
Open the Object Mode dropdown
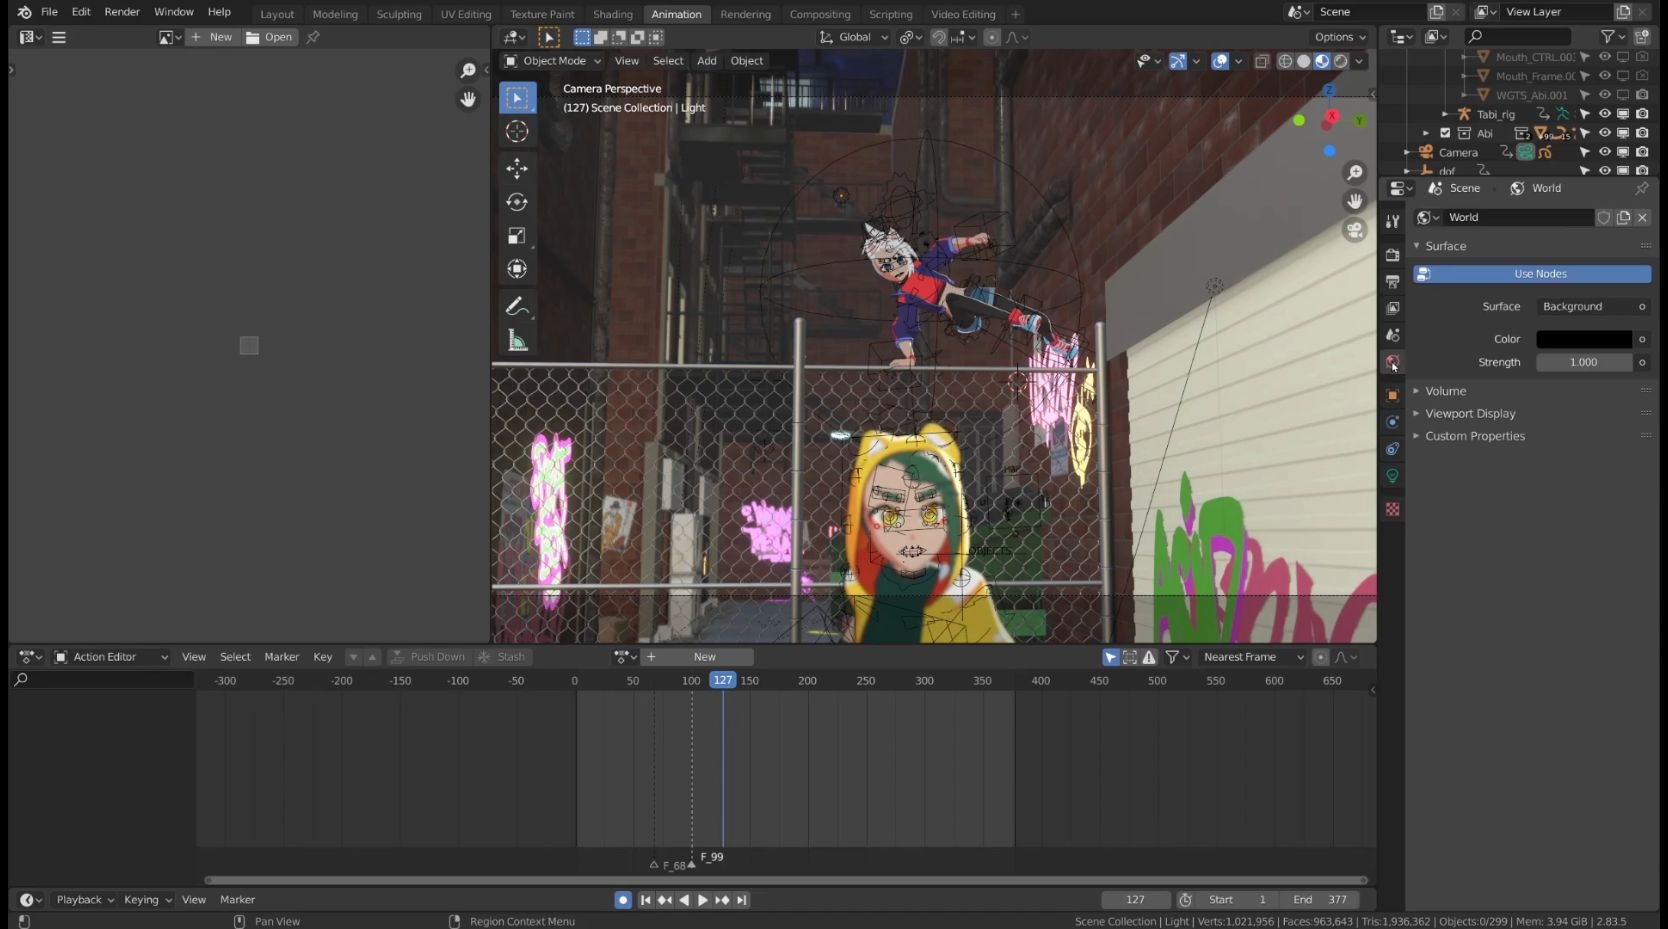[x=552, y=61]
